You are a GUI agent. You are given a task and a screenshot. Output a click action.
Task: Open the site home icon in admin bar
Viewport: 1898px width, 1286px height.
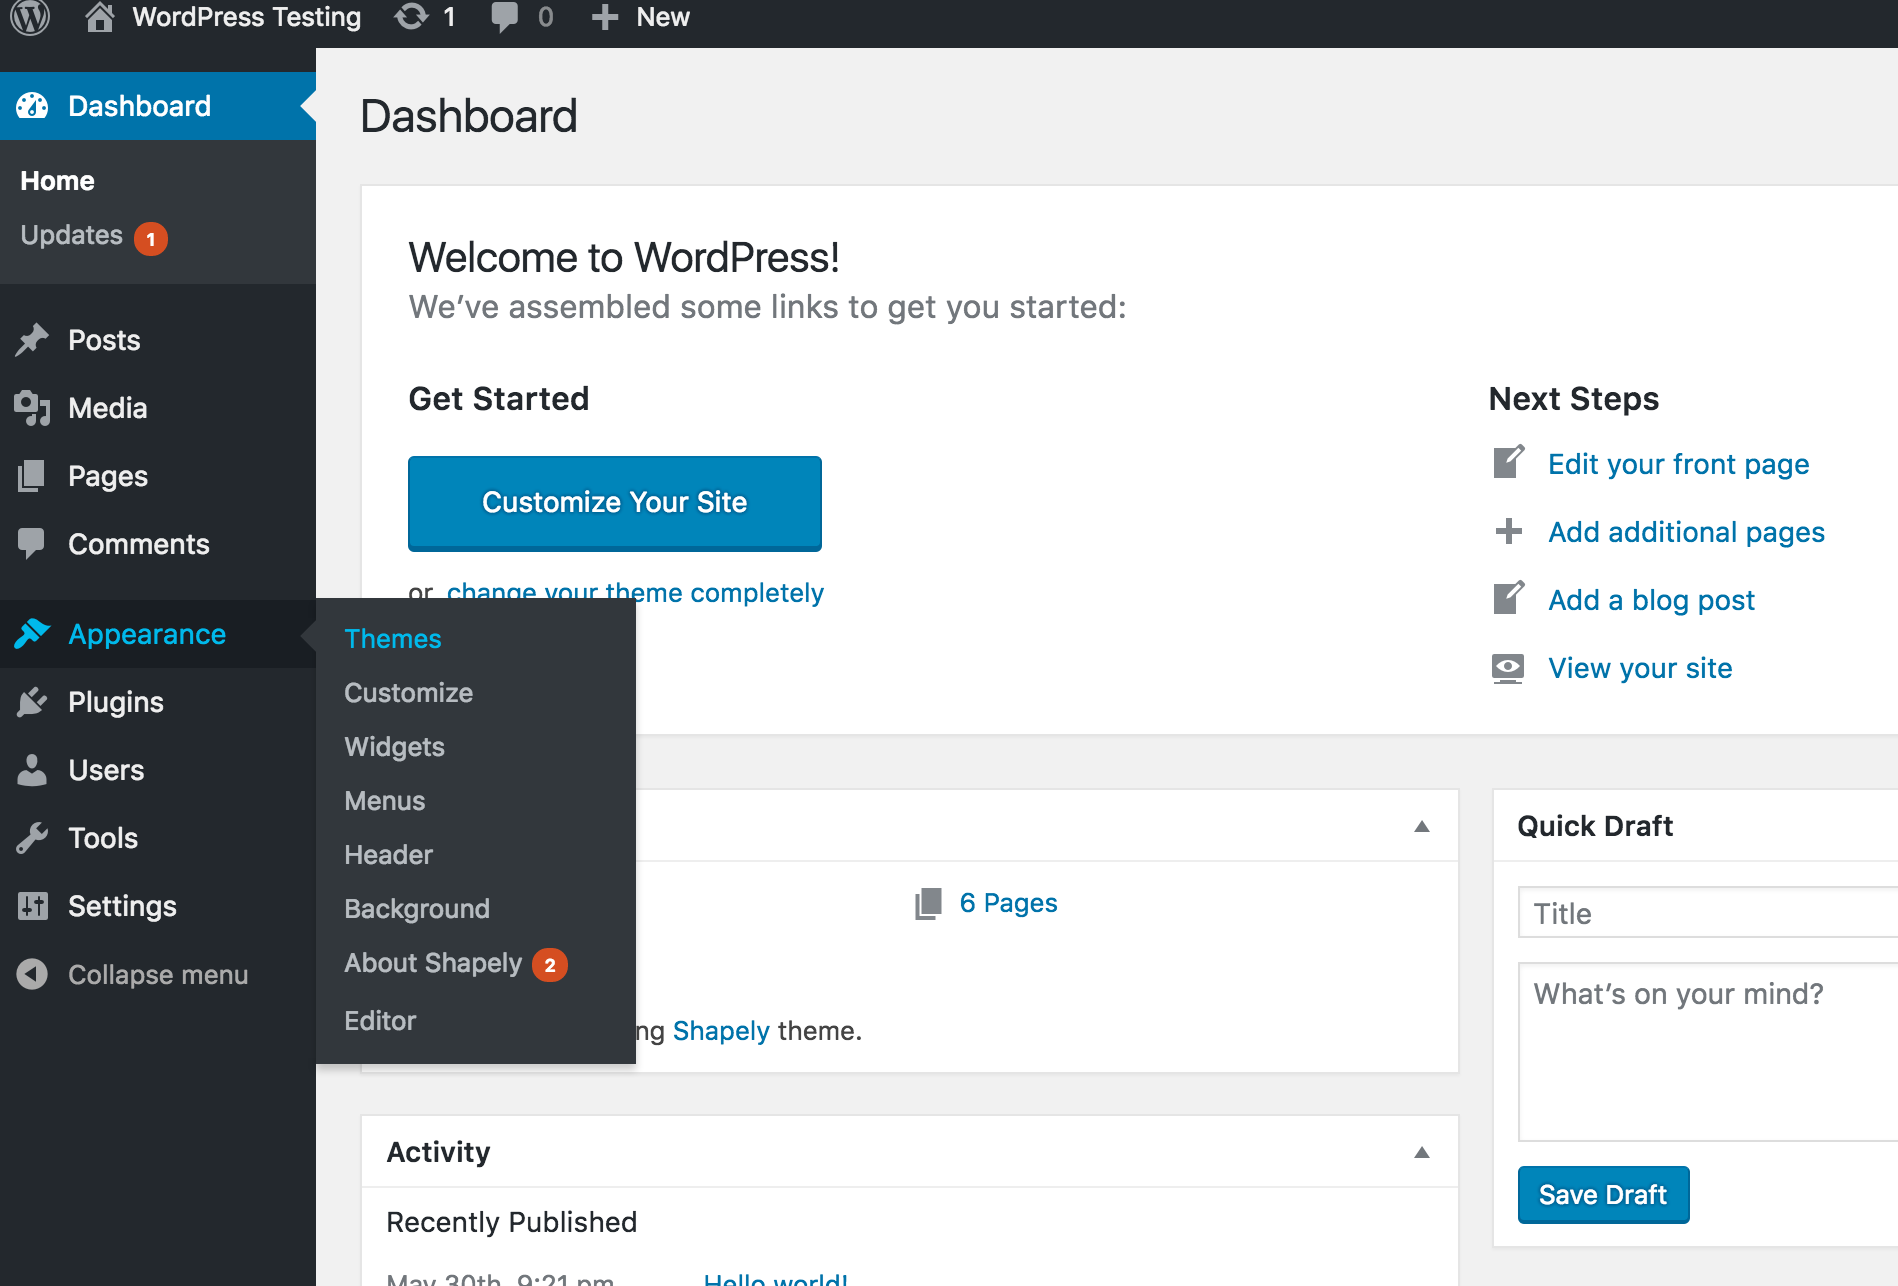pos(99,17)
